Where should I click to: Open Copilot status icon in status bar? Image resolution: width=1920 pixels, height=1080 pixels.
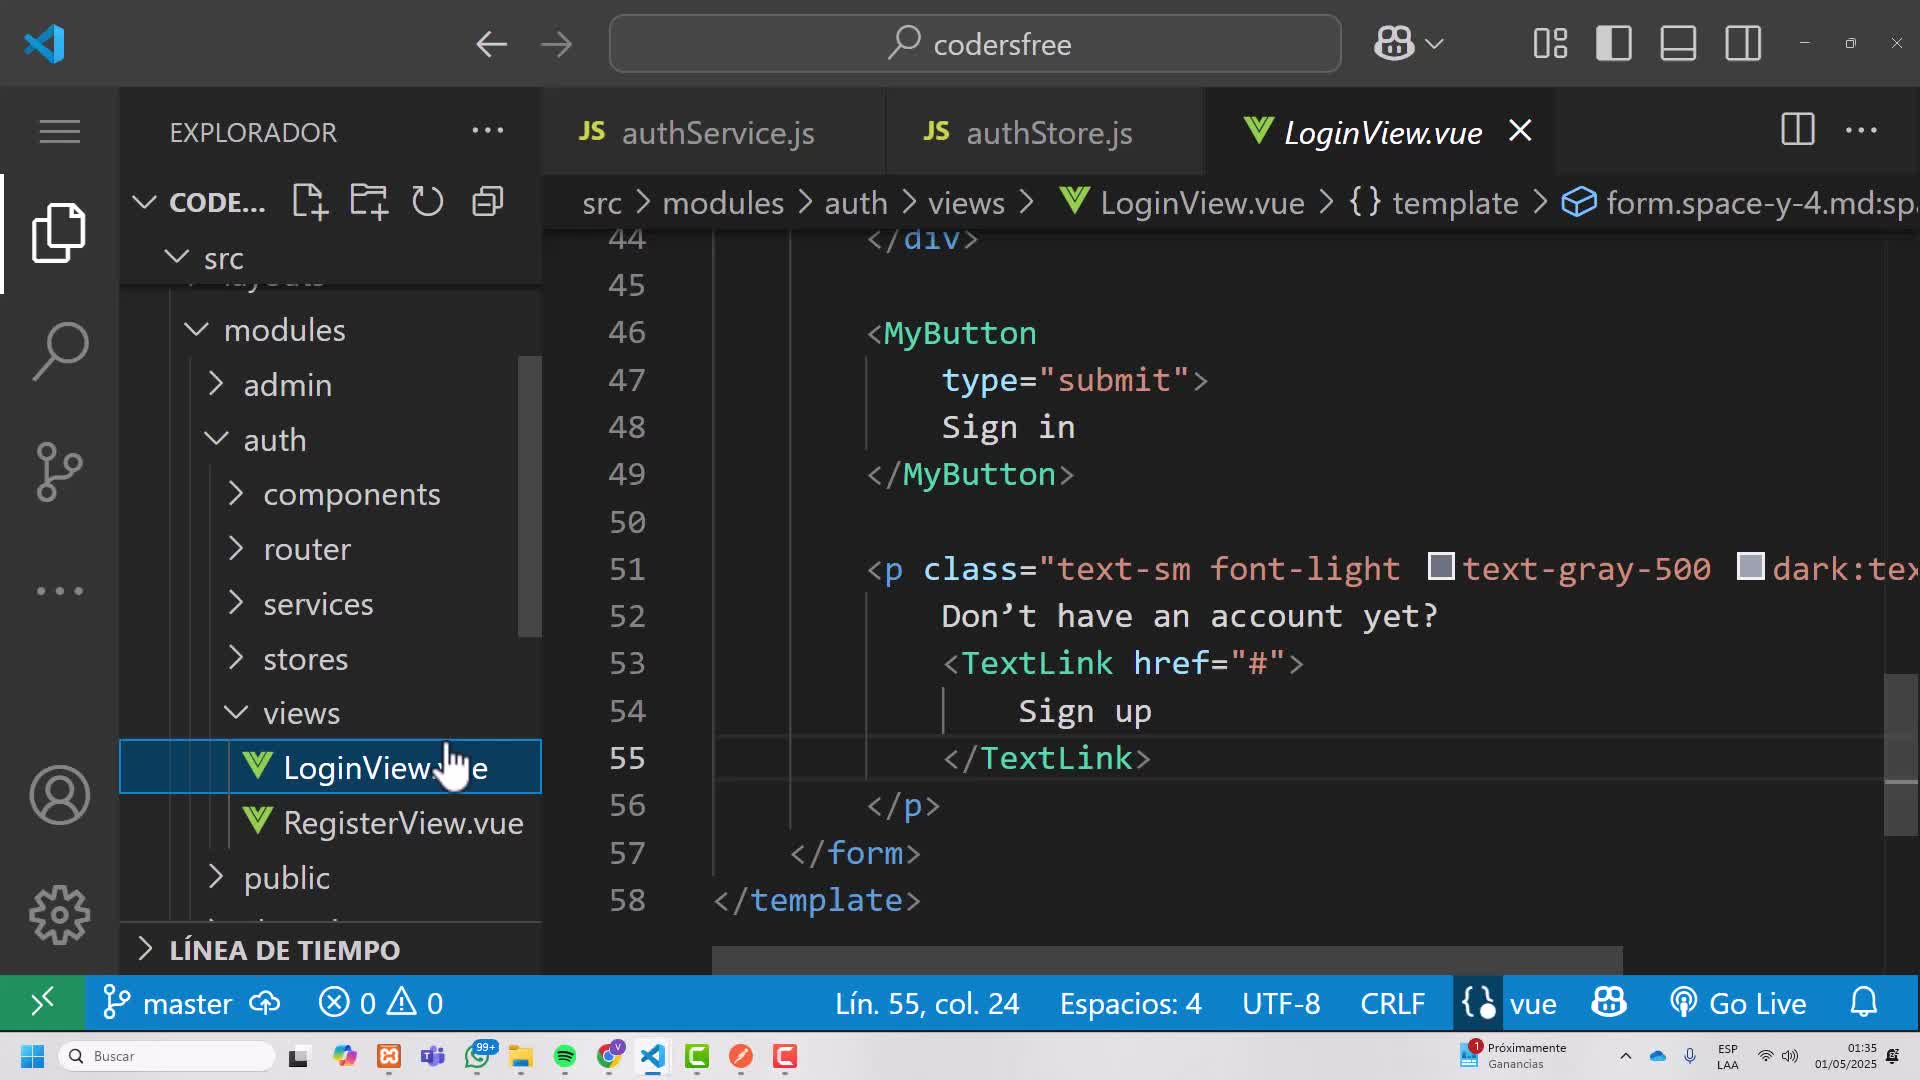pyautogui.click(x=1609, y=1003)
